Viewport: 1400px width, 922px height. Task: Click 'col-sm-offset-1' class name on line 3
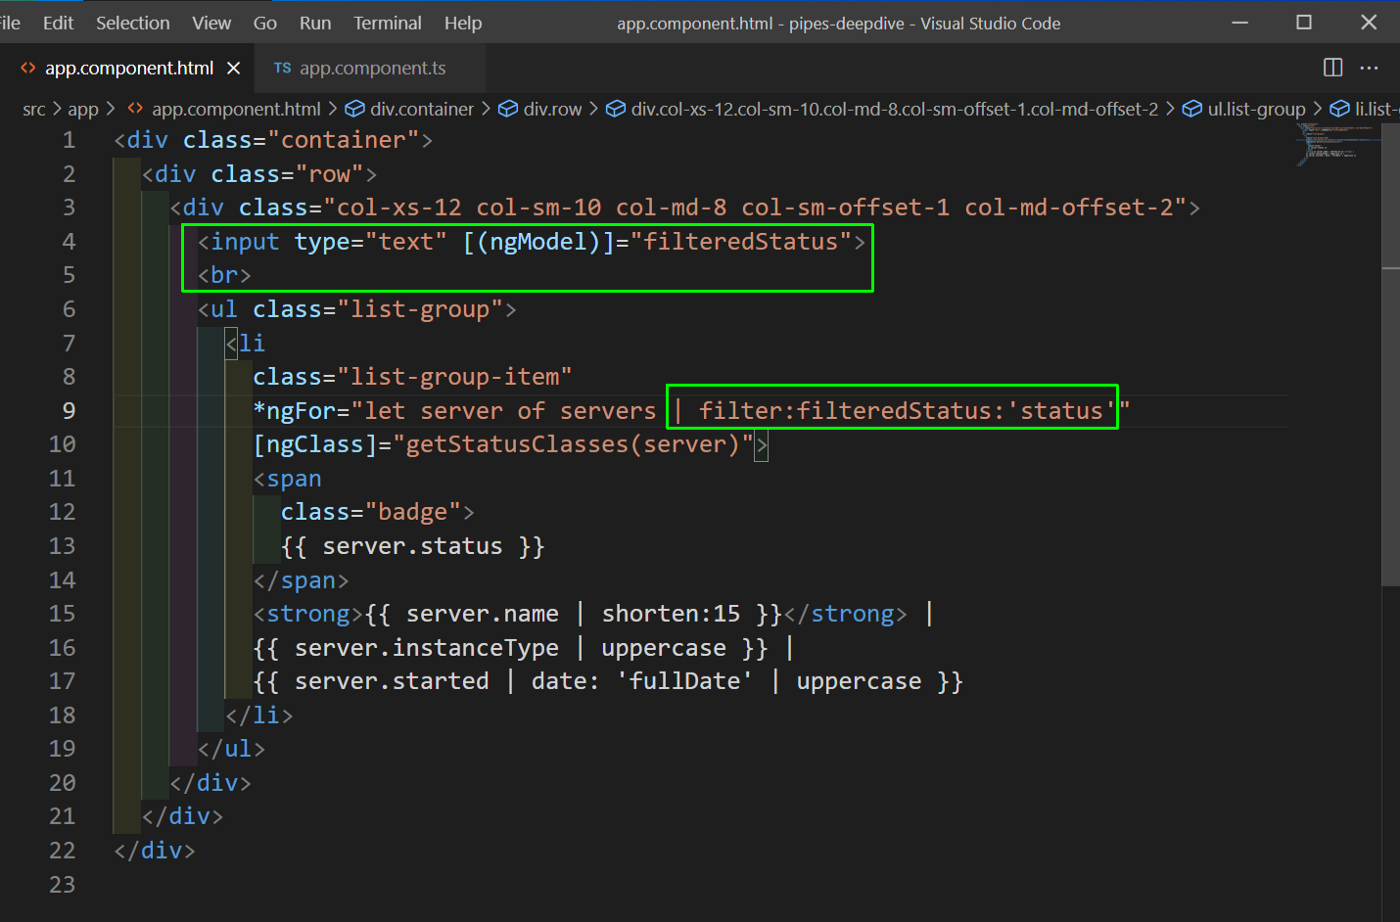tap(846, 208)
